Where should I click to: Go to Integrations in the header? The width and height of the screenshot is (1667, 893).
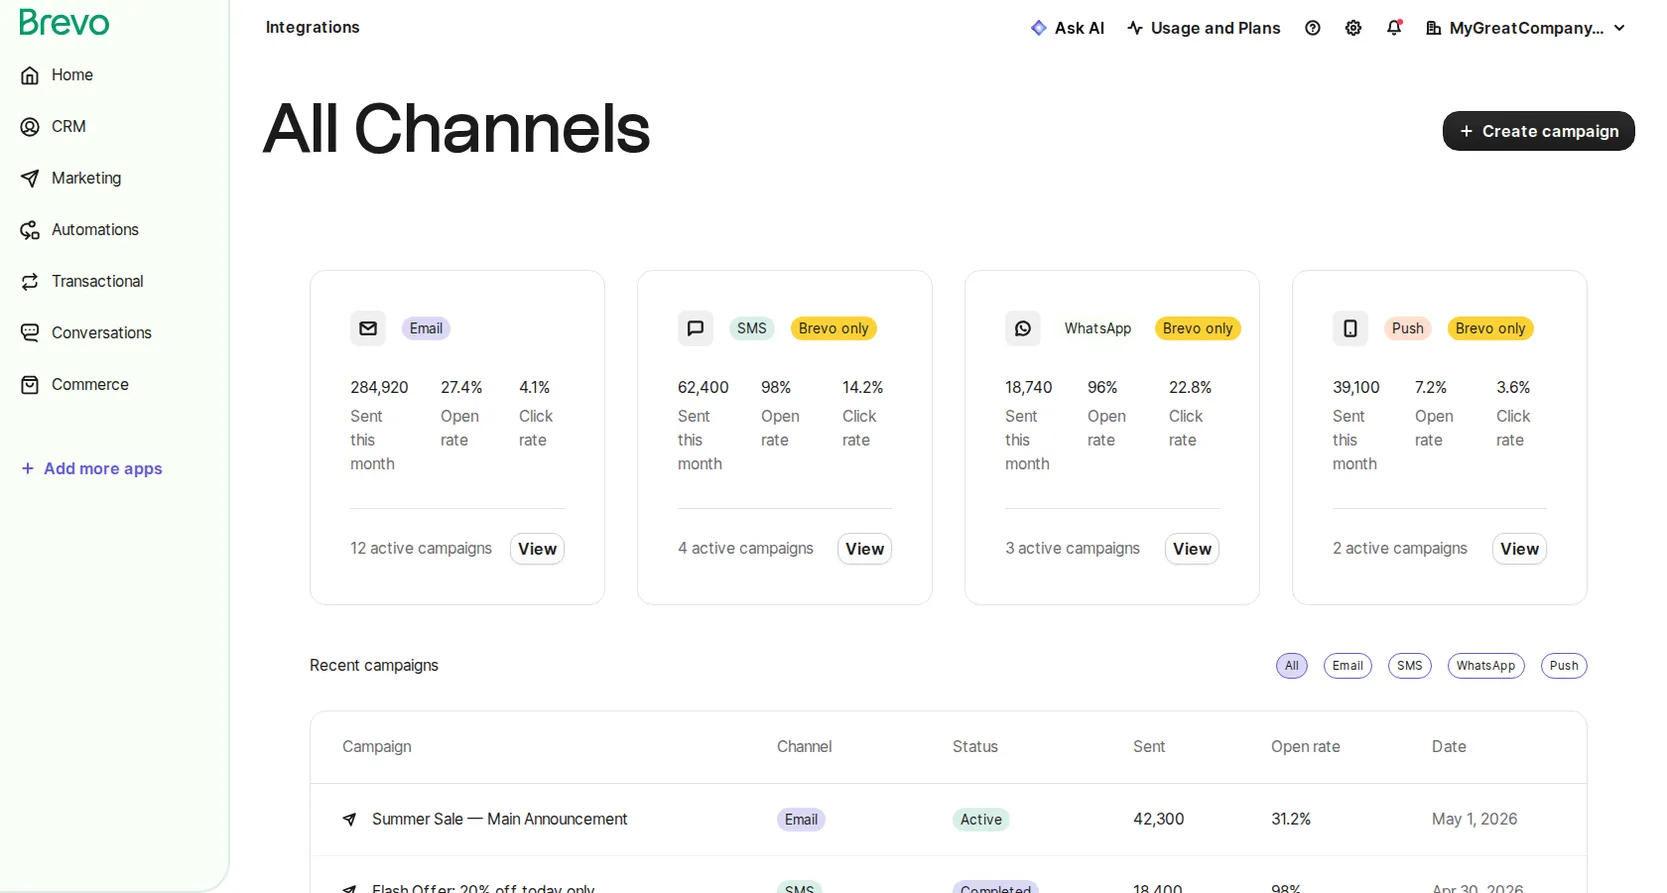click(x=313, y=27)
